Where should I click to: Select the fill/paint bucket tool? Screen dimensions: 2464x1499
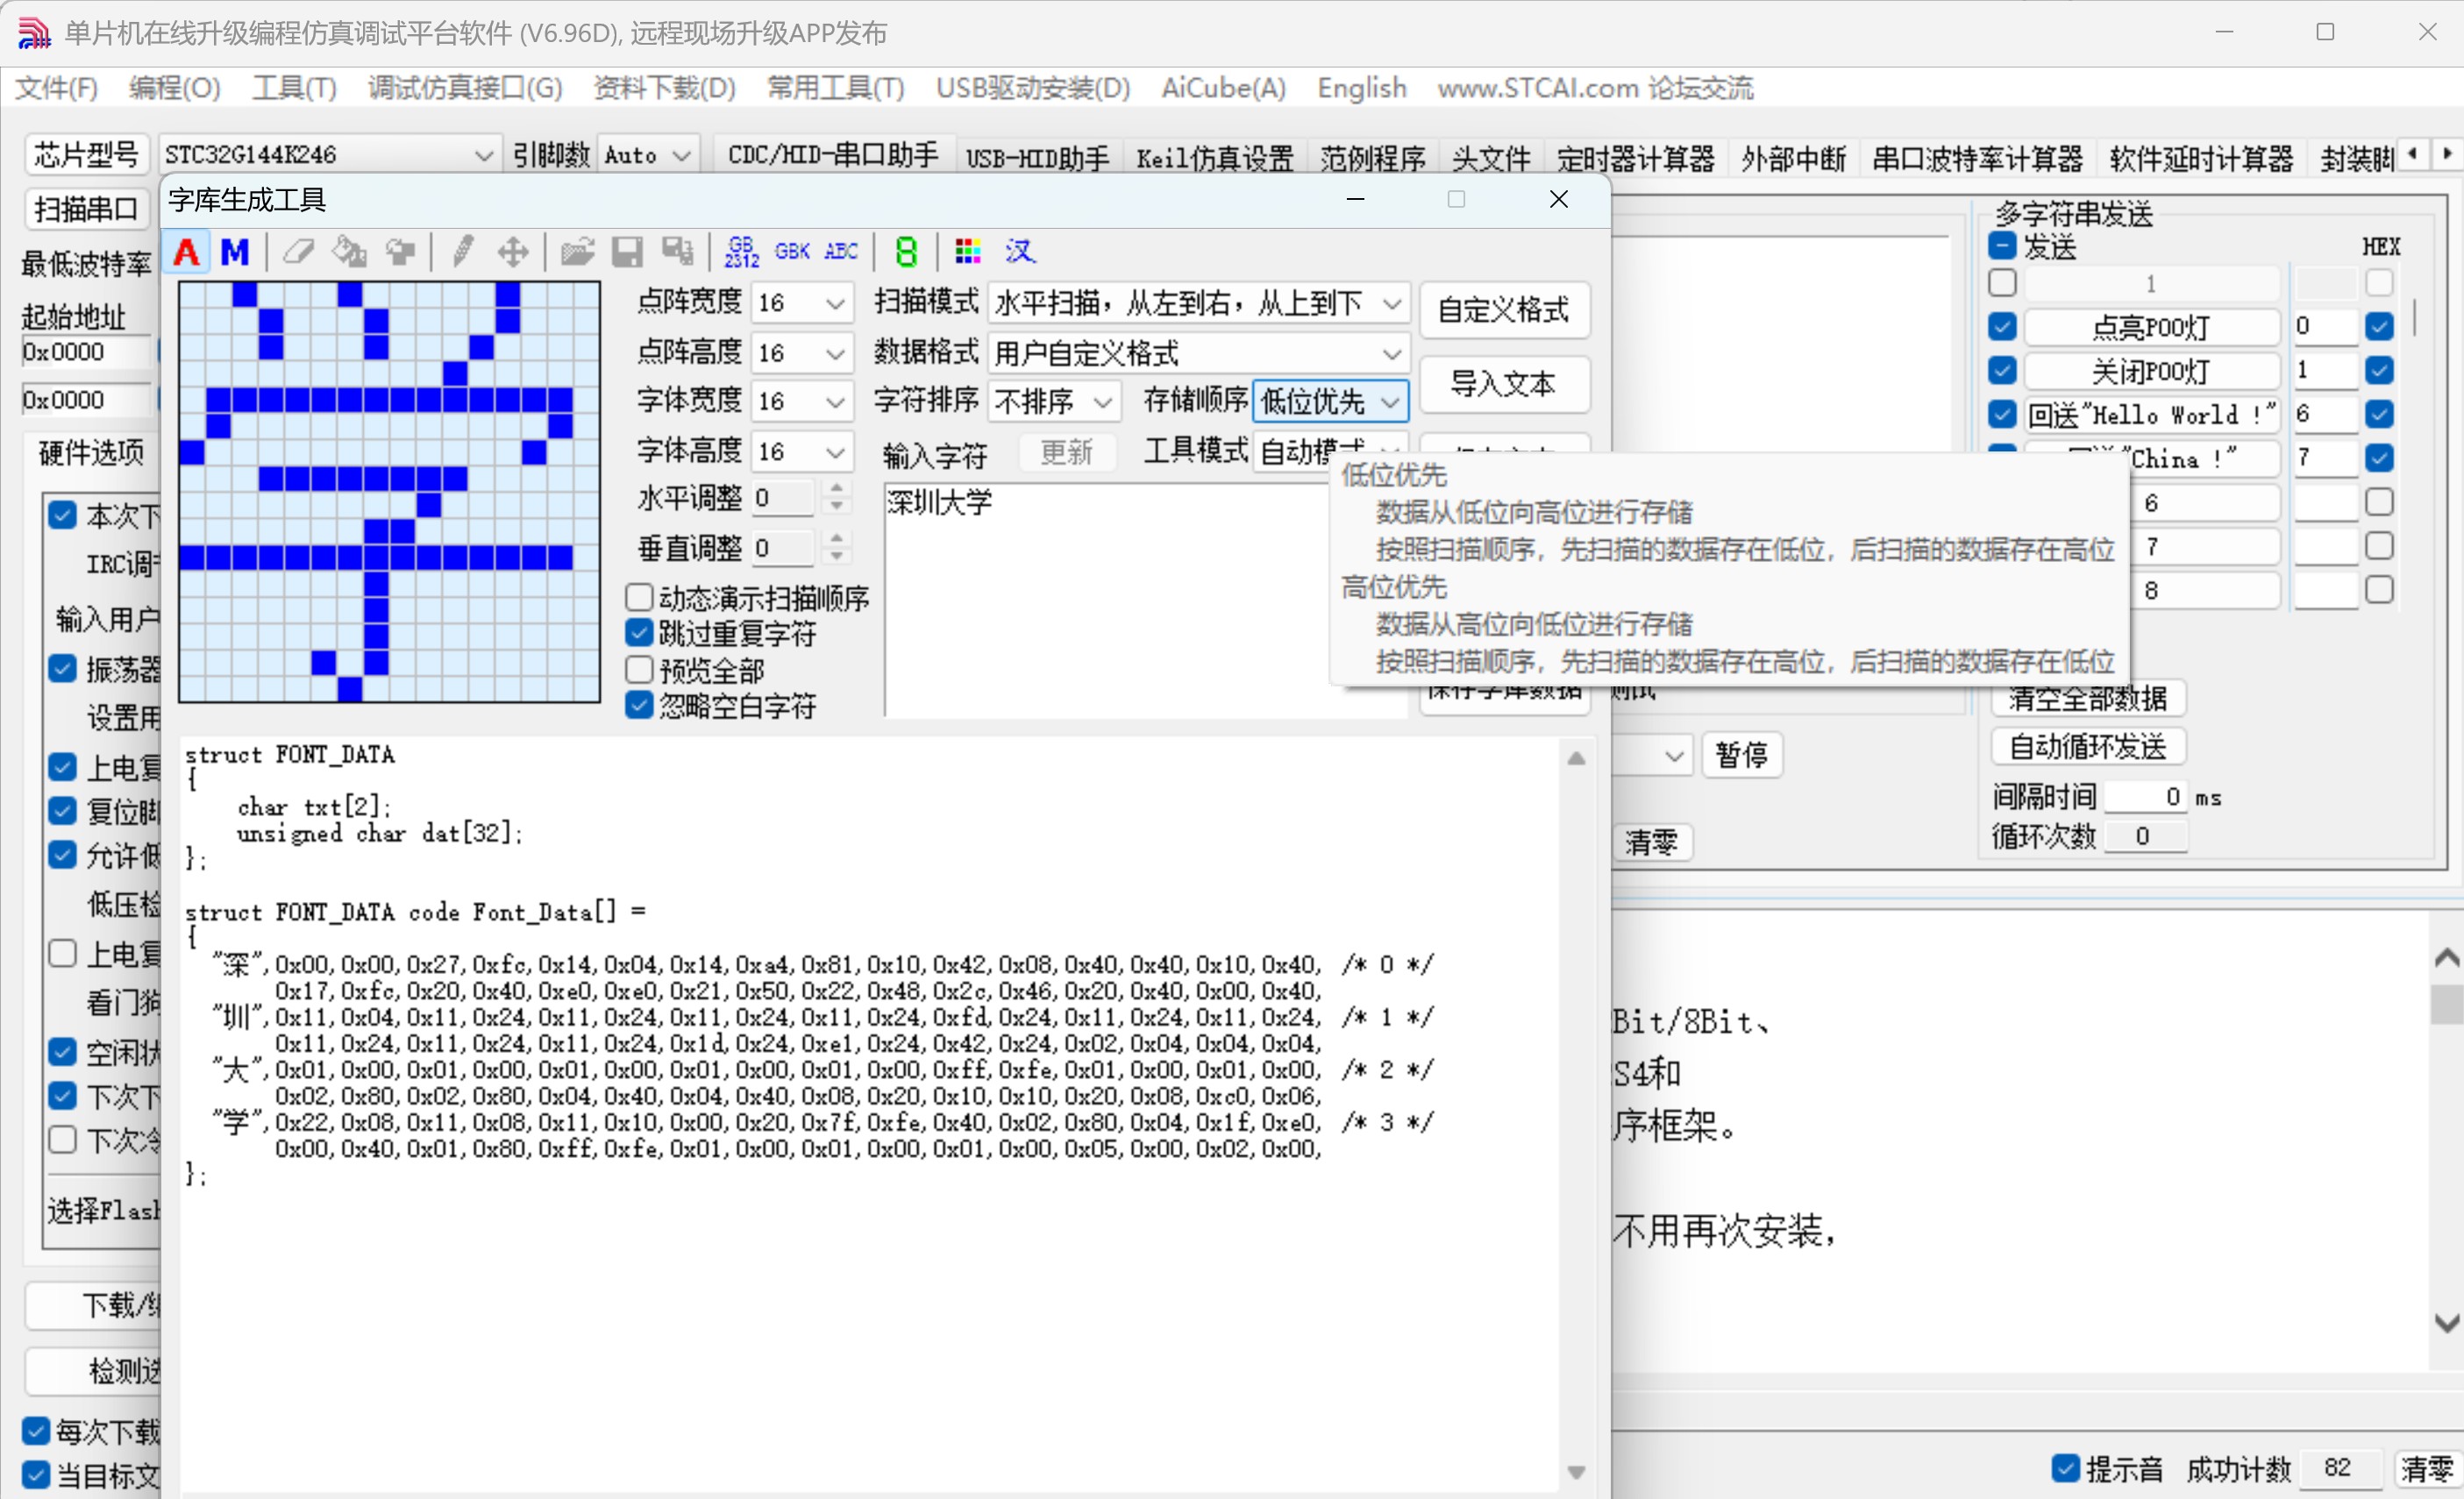[x=348, y=251]
